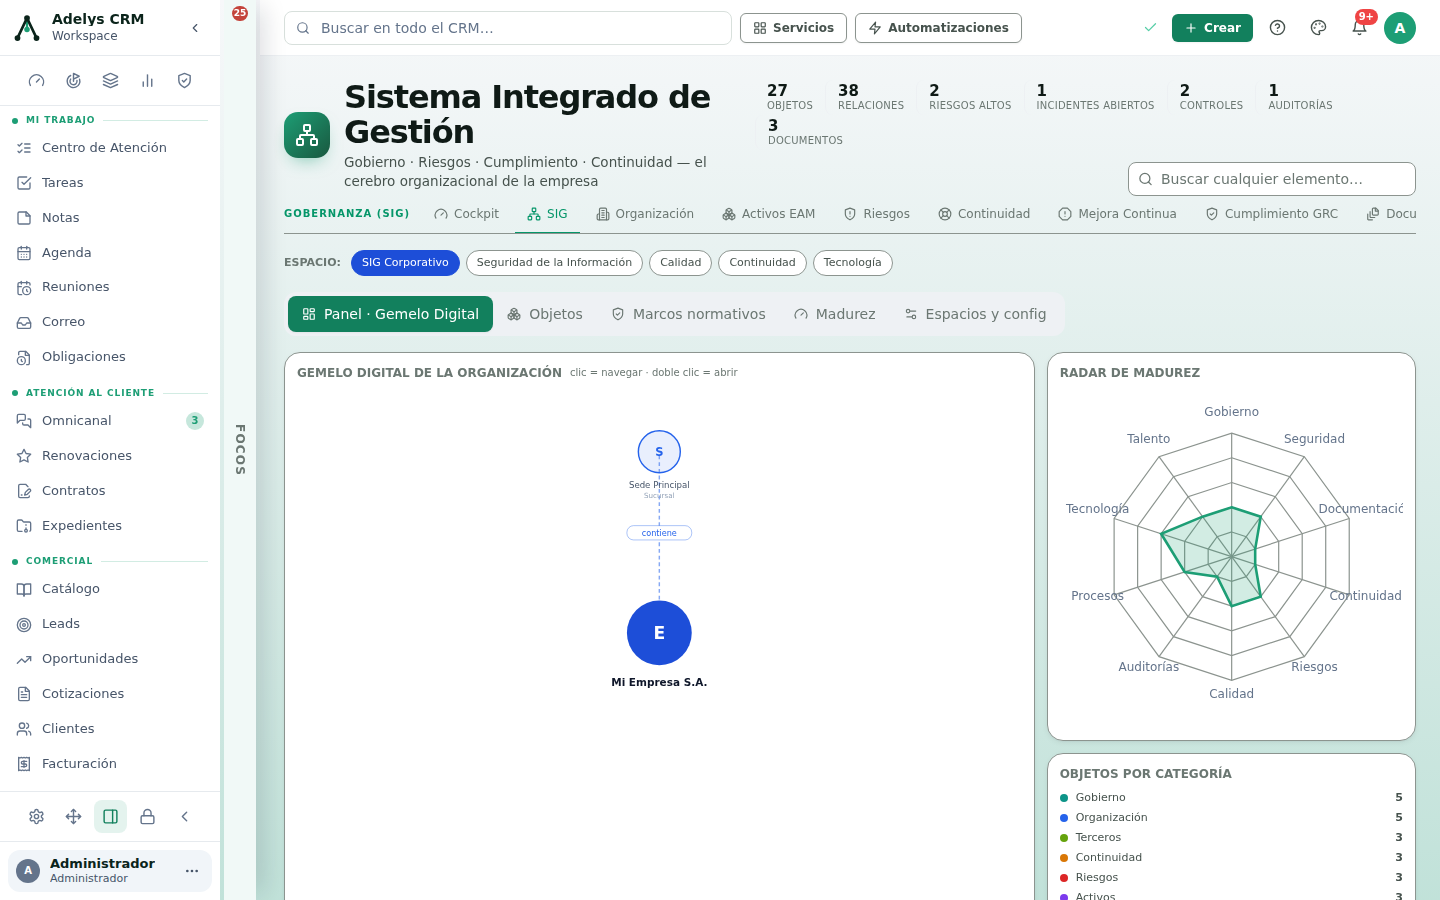This screenshot has width=1440, height=900.
Task: Select Panel · Gemelo Digital subtab
Action: 390,314
